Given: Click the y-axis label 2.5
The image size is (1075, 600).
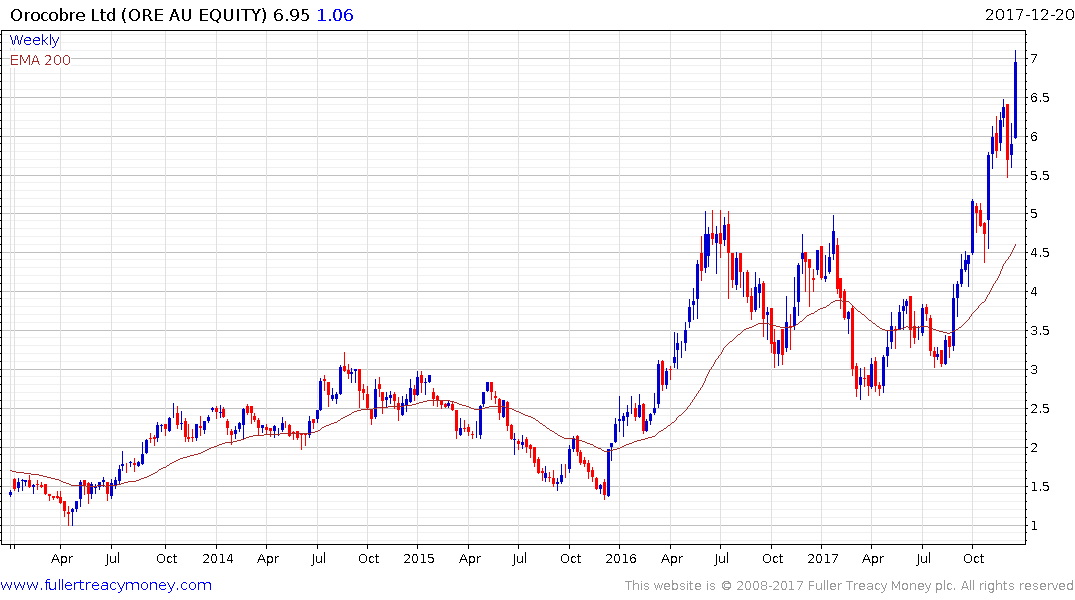Looking at the screenshot, I should click(1040, 409).
